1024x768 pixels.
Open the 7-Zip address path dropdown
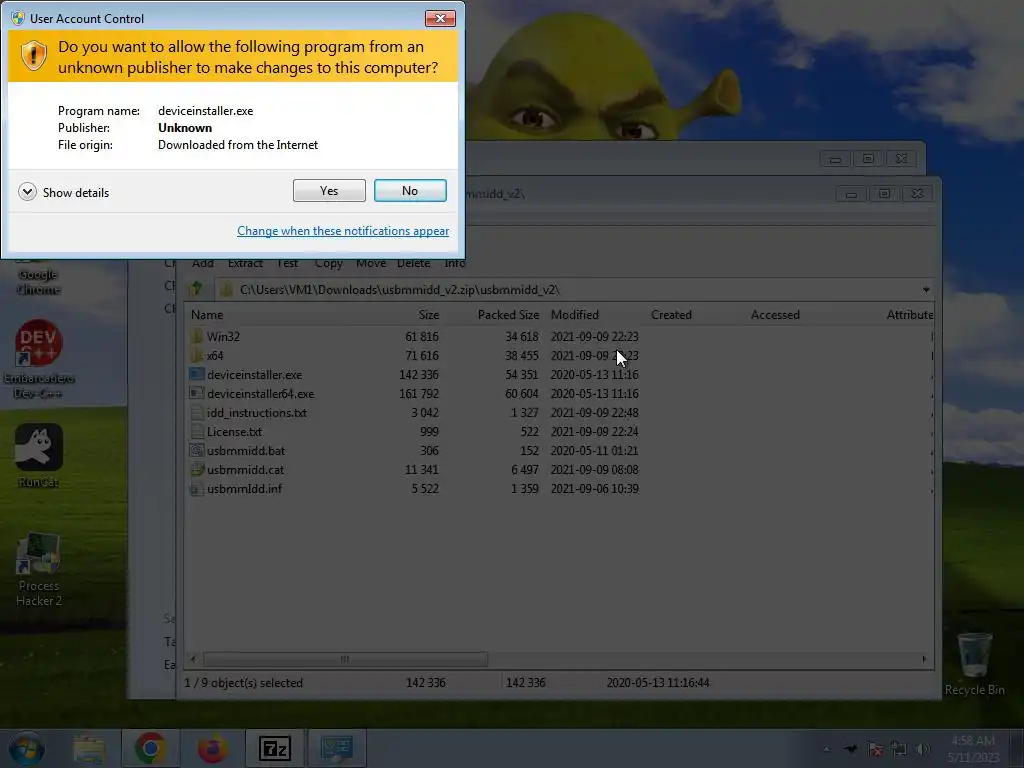926,289
